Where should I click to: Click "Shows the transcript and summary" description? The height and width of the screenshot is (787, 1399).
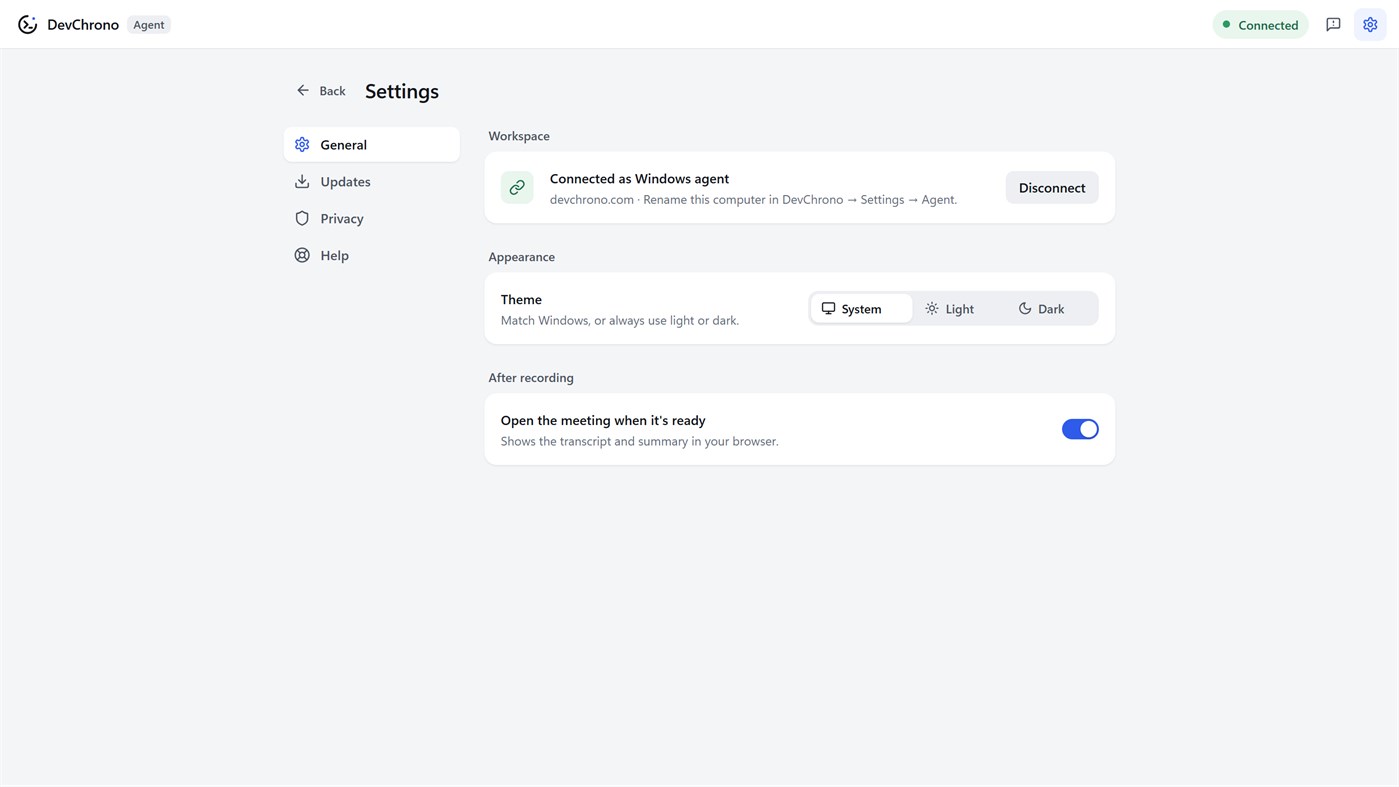tap(639, 441)
